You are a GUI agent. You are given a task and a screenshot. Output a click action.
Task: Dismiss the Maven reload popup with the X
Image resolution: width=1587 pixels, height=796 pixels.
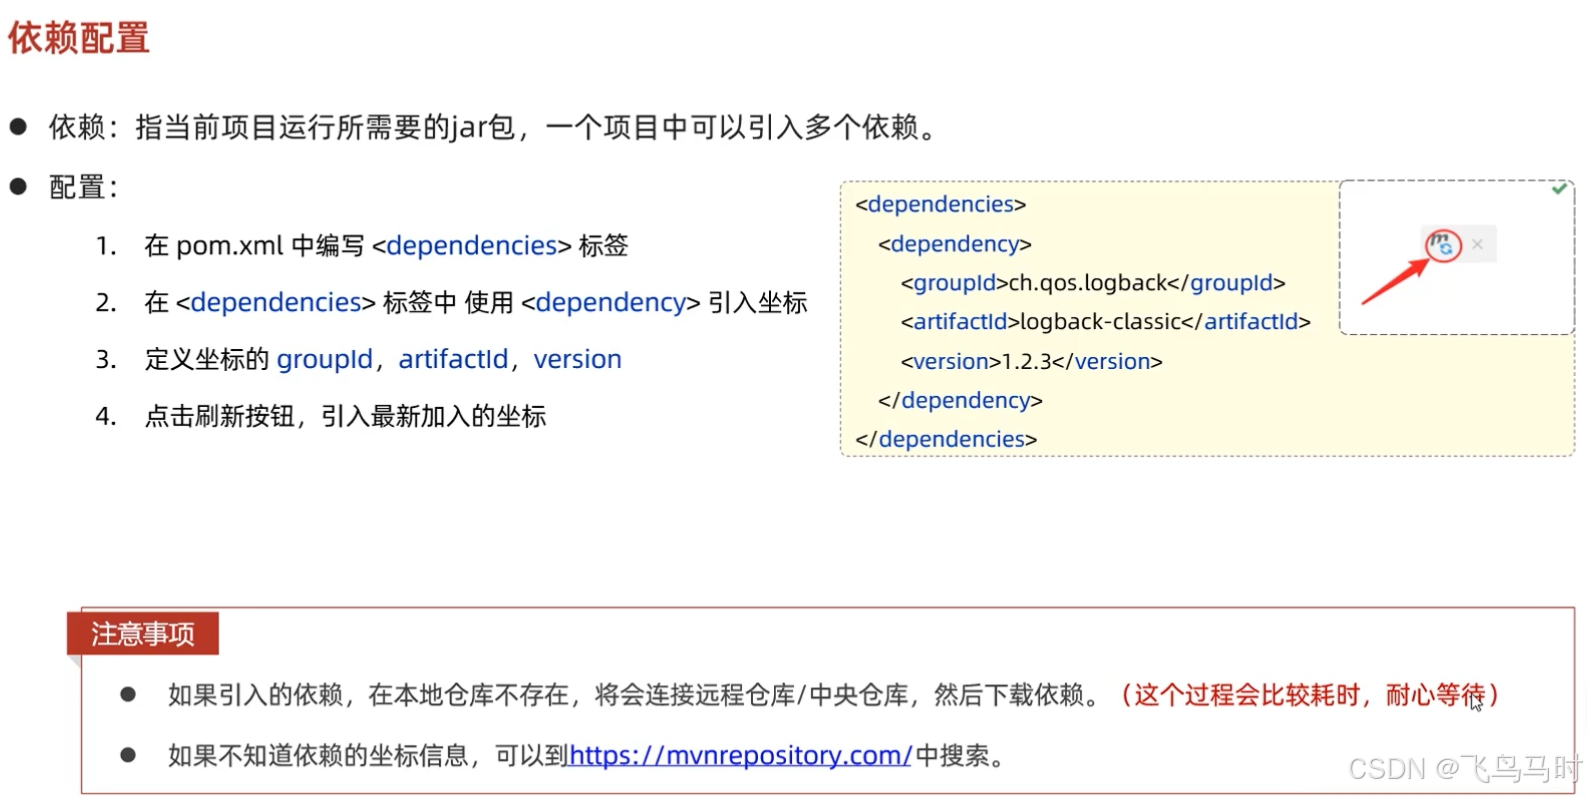click(x=1477, y=244)
